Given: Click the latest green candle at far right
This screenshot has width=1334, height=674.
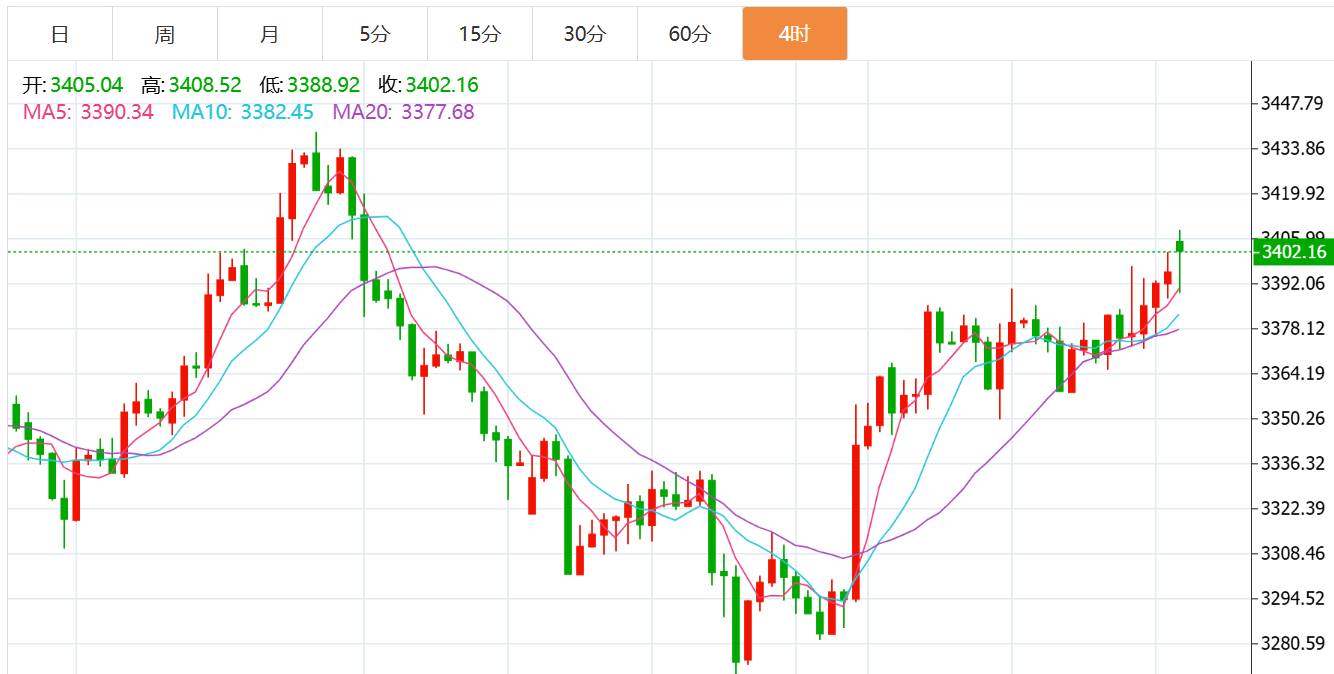Looking at the screenshot, I should click(1180, 246).
